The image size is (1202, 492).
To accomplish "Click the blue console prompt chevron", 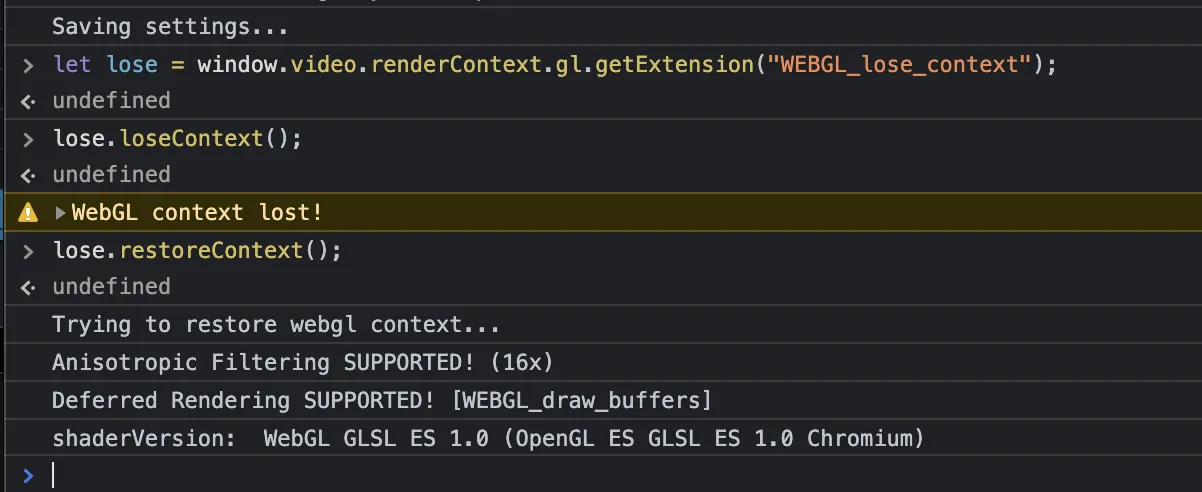I will (28, 475).
